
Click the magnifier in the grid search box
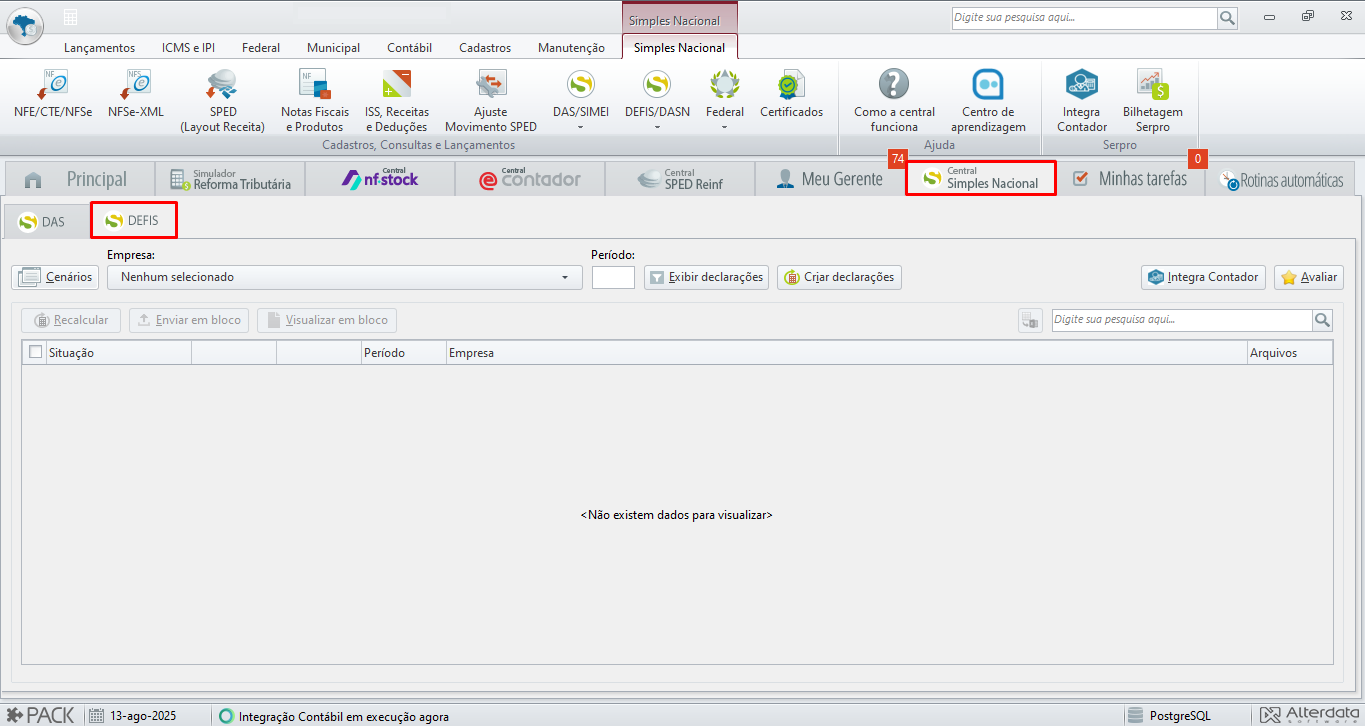1323,320
